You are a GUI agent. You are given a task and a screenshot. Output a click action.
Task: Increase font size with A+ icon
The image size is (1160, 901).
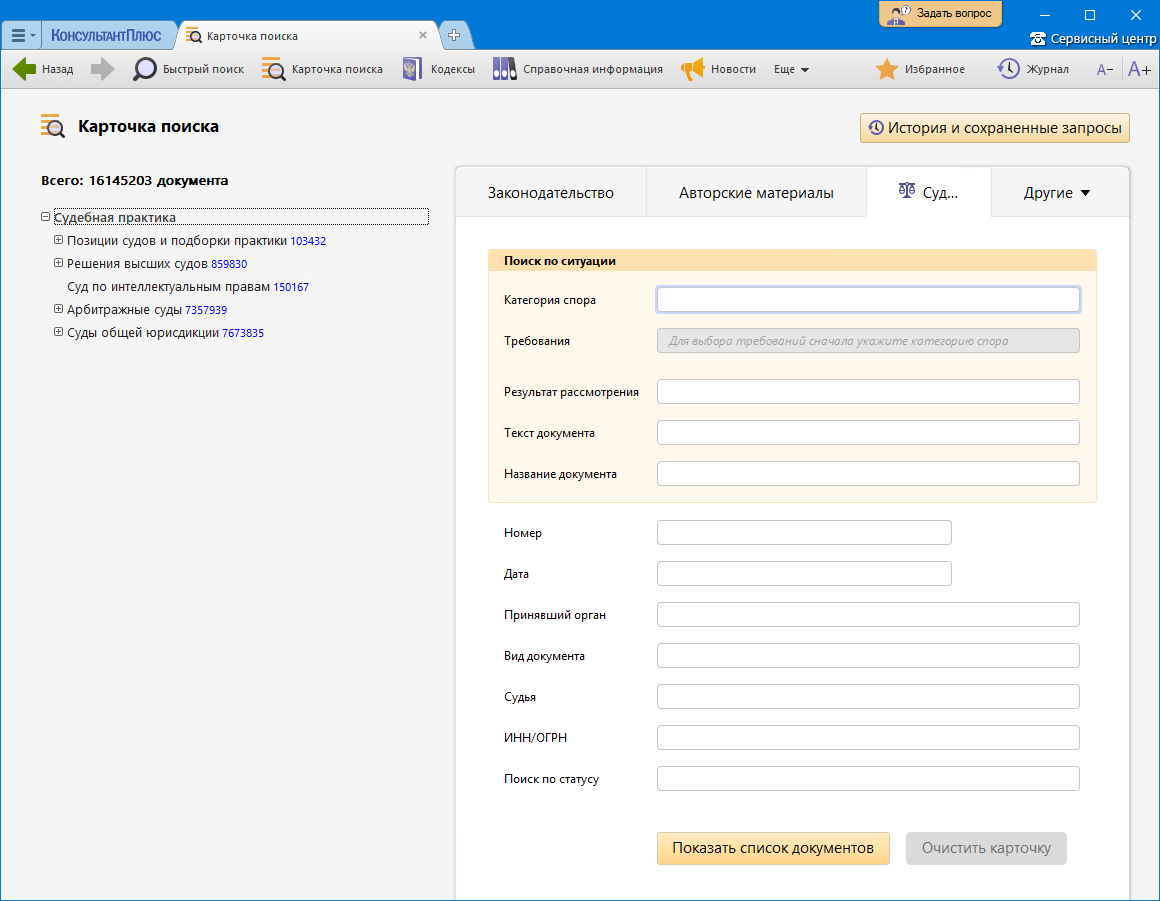1139,69
